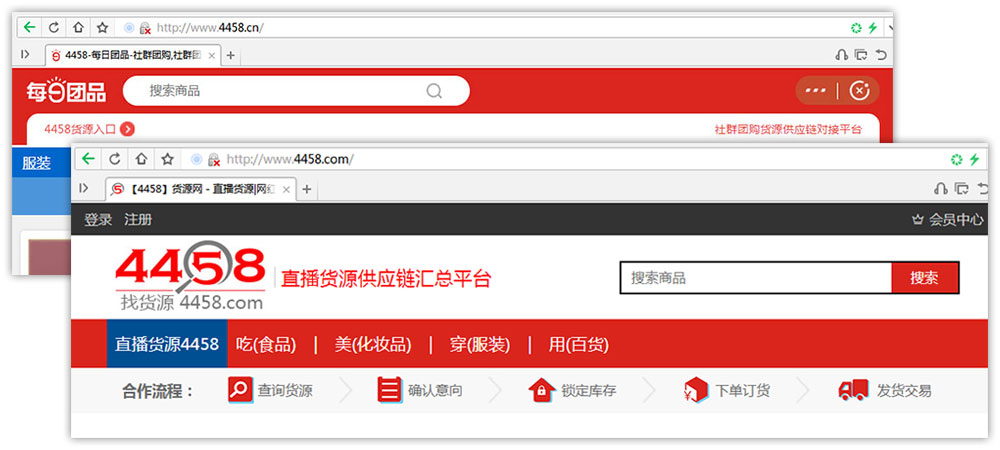The height and width of the screenshot is (450, 1000).
Task: Bookmark star in 4458.com browser window
Action: [x=167, y=159]
